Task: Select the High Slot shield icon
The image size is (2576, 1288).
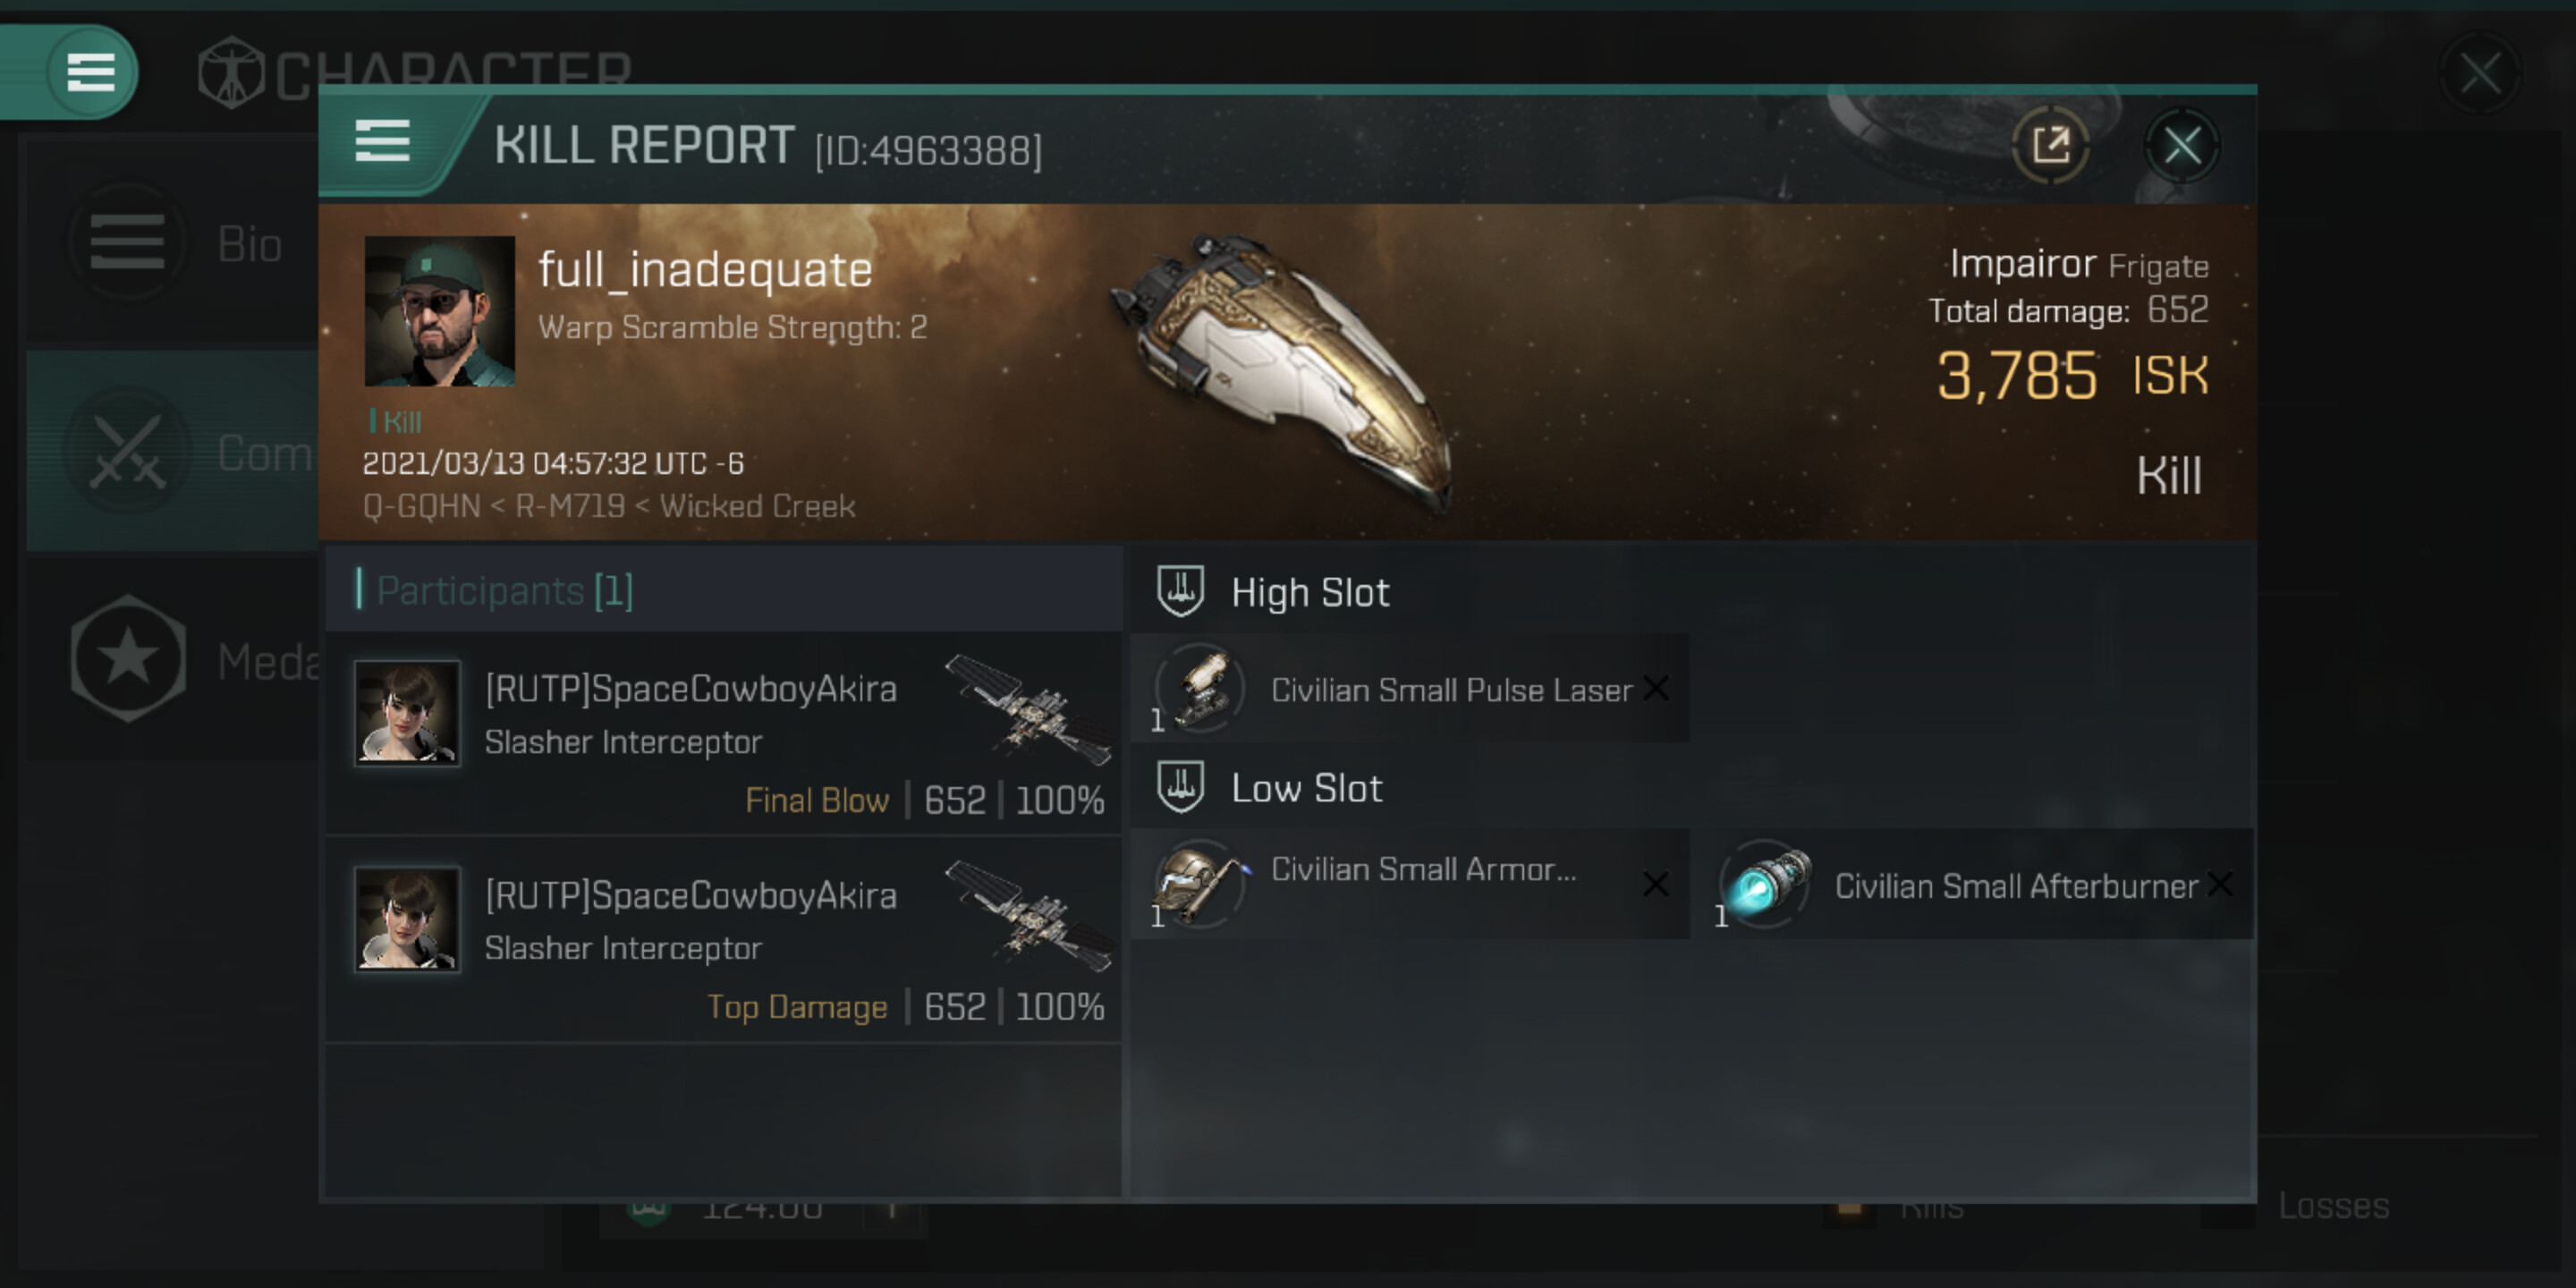Action: click(1180, 591)
